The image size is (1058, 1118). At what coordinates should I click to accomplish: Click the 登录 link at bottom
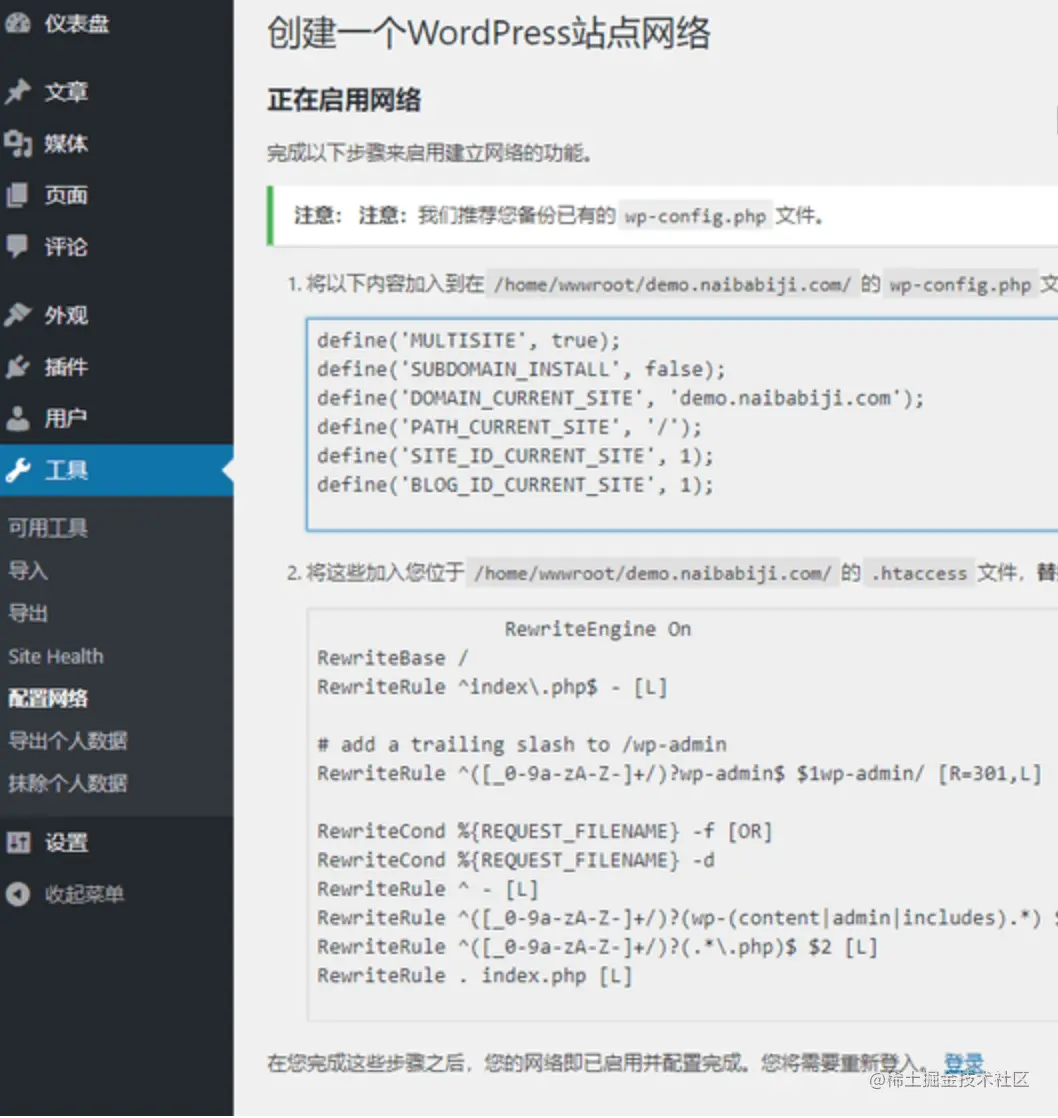[964, 1062]
